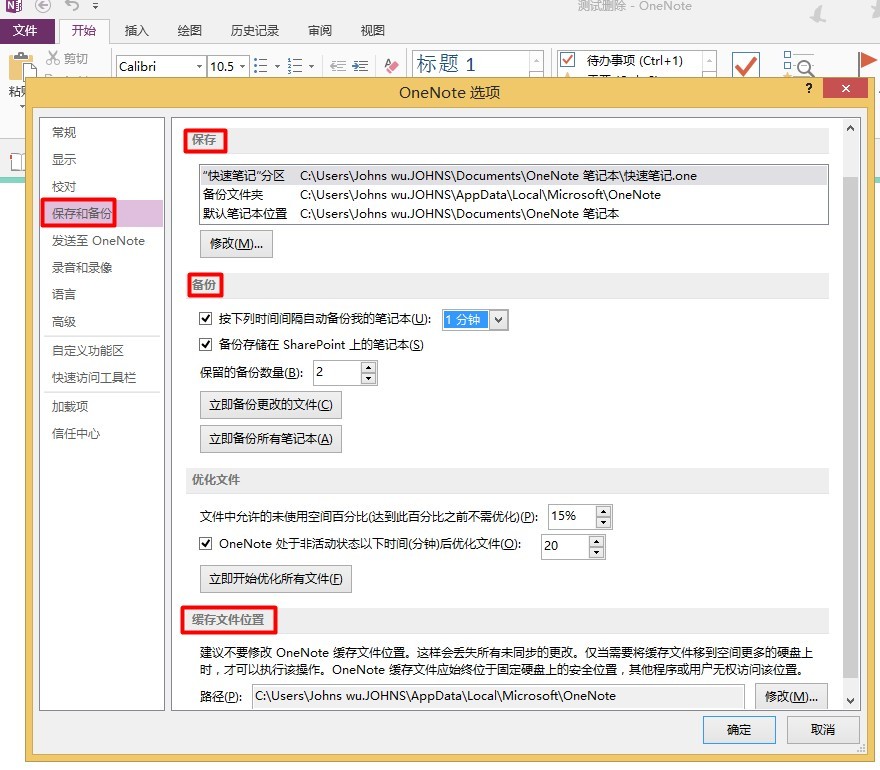Switch to the 视图 ribbon tab
Viewport: 880px width, 770px height.
[373, 31]
